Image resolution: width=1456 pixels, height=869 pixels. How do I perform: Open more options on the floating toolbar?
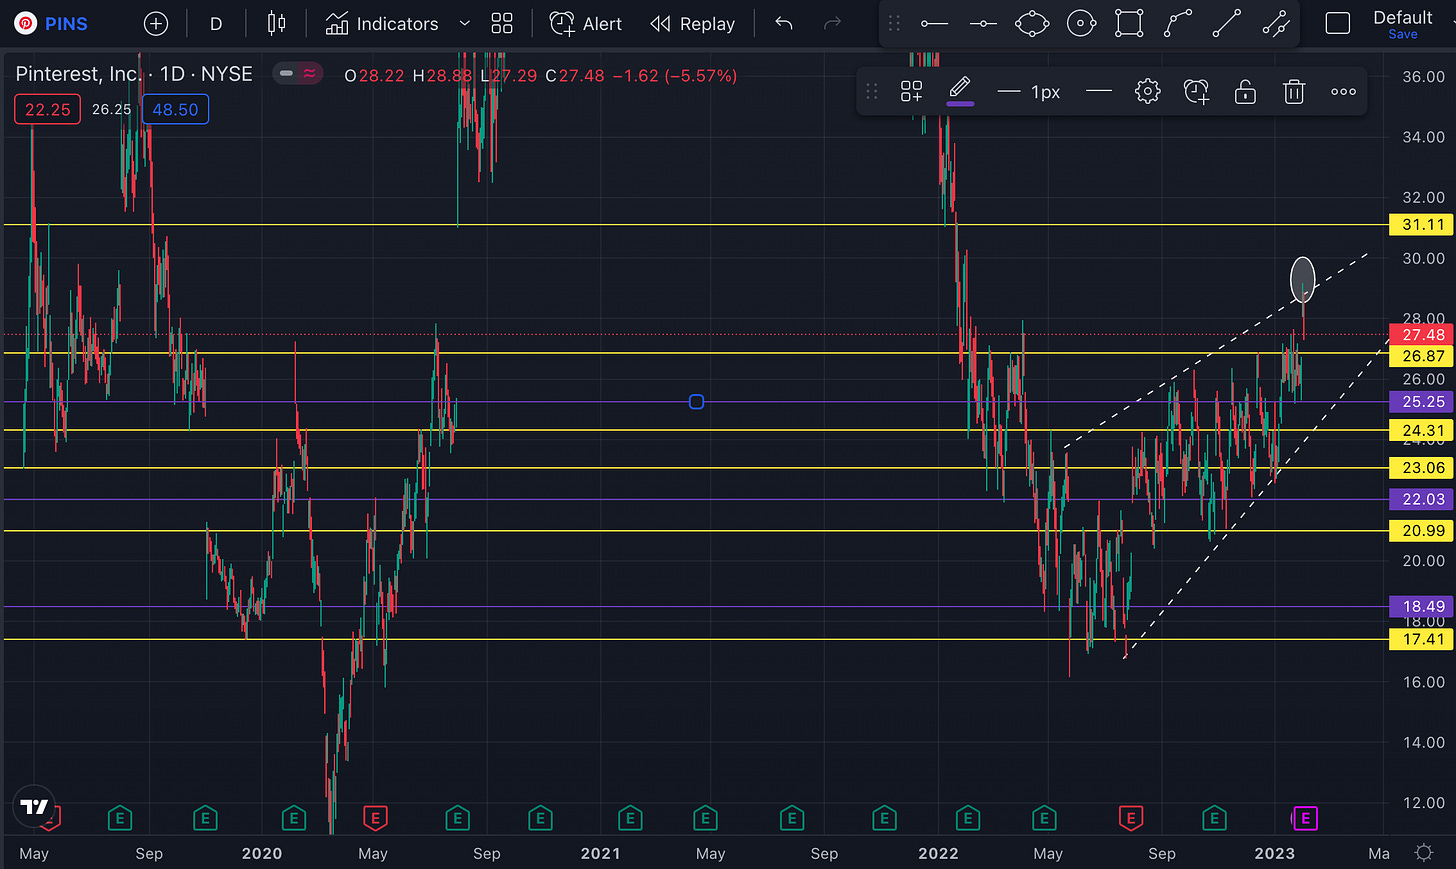point(1343,92)
